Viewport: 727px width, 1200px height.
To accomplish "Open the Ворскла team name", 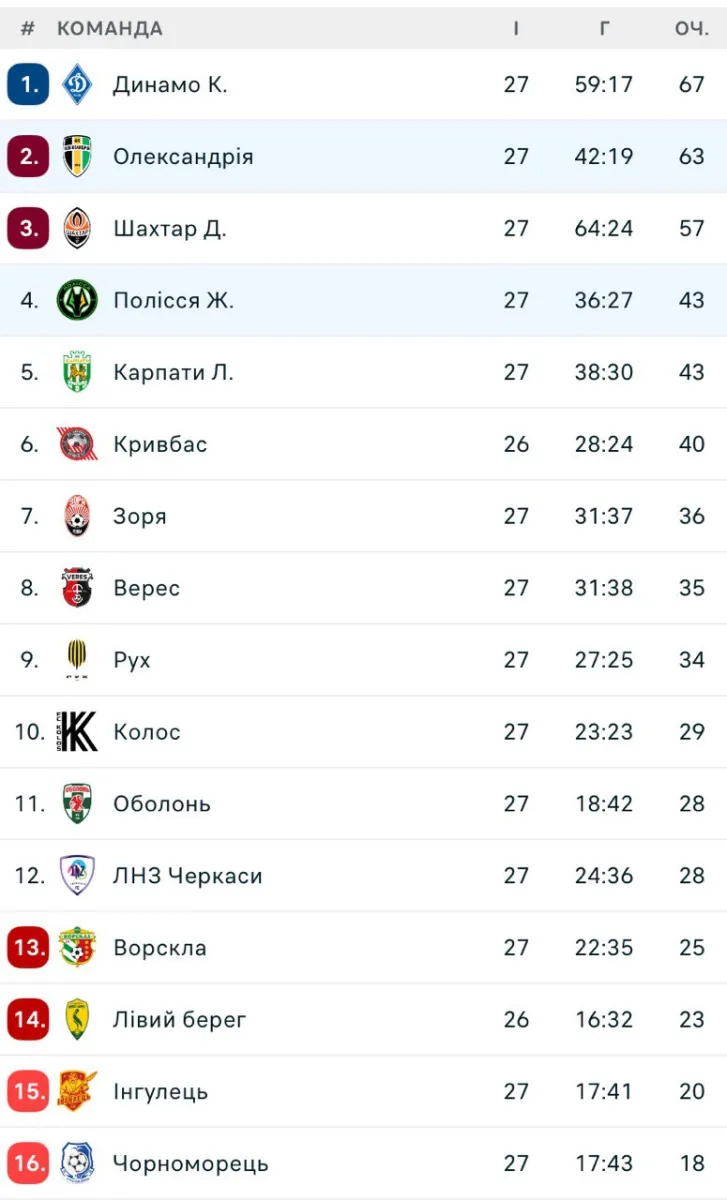I will [160, 948].
